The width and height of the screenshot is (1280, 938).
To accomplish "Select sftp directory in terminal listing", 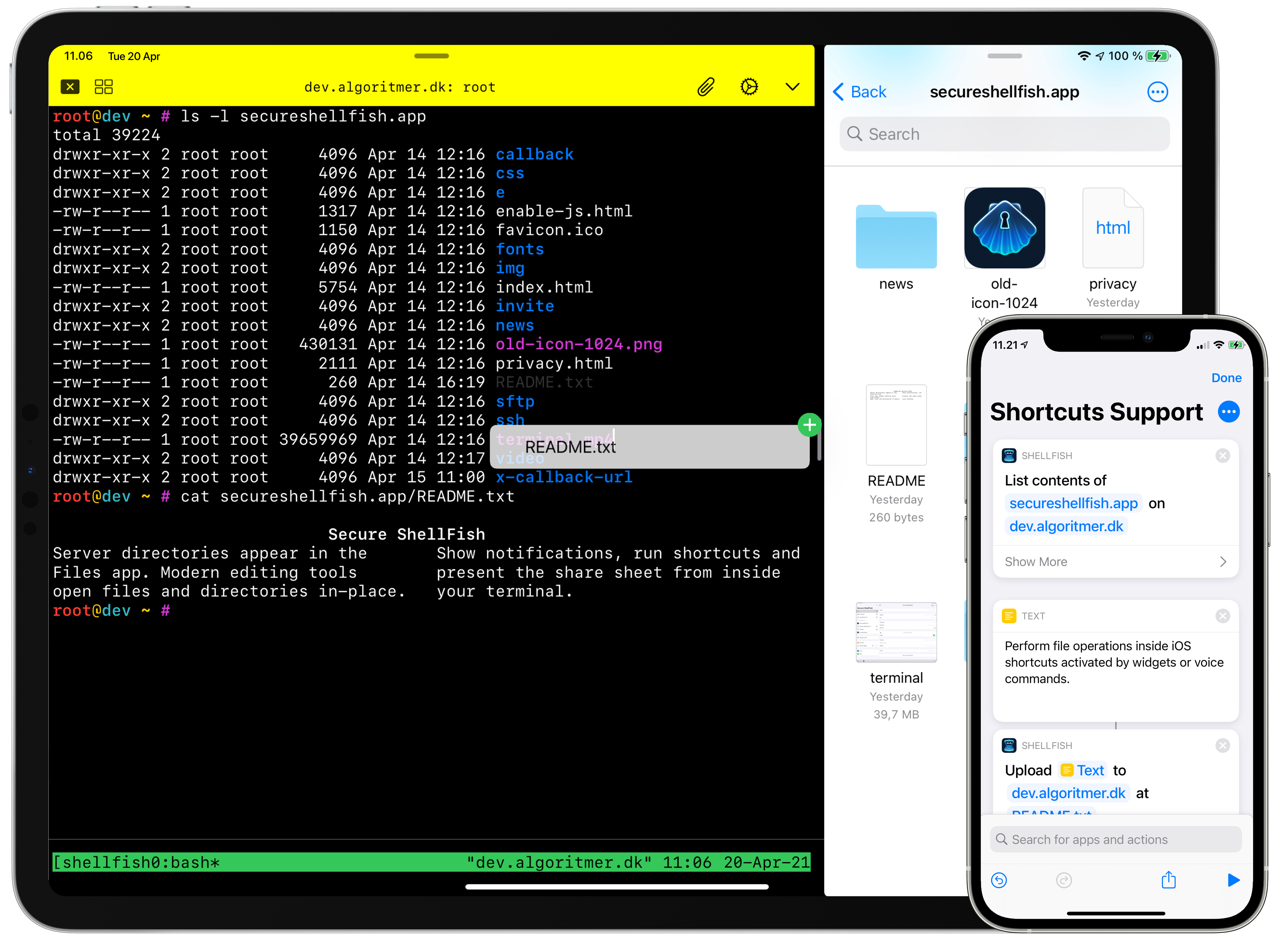I will click(515, 401).
